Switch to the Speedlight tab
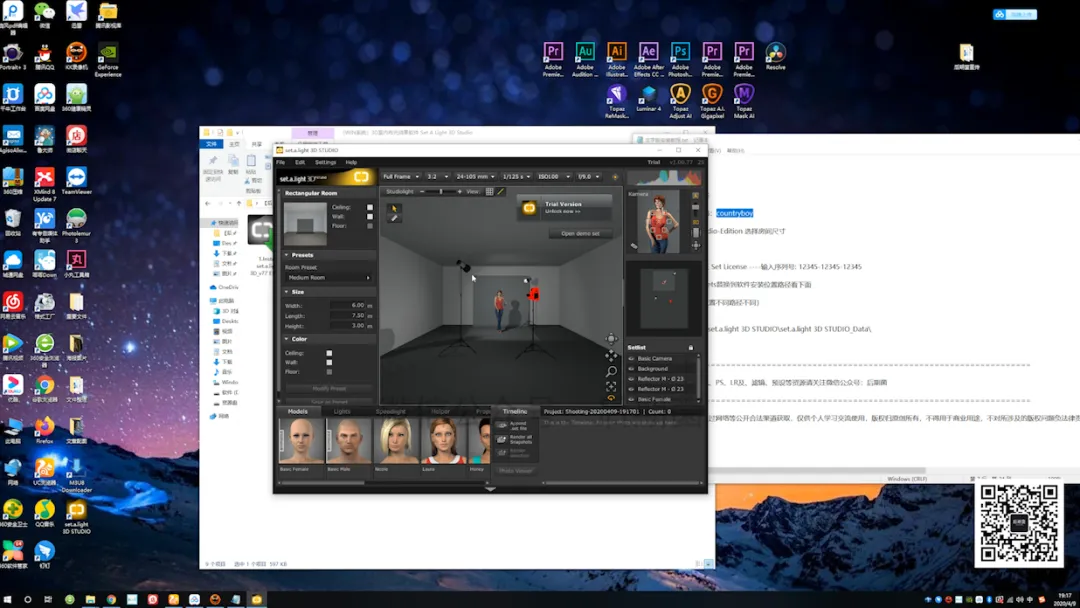Screen dimensions: 1080x608 [391, 412]
